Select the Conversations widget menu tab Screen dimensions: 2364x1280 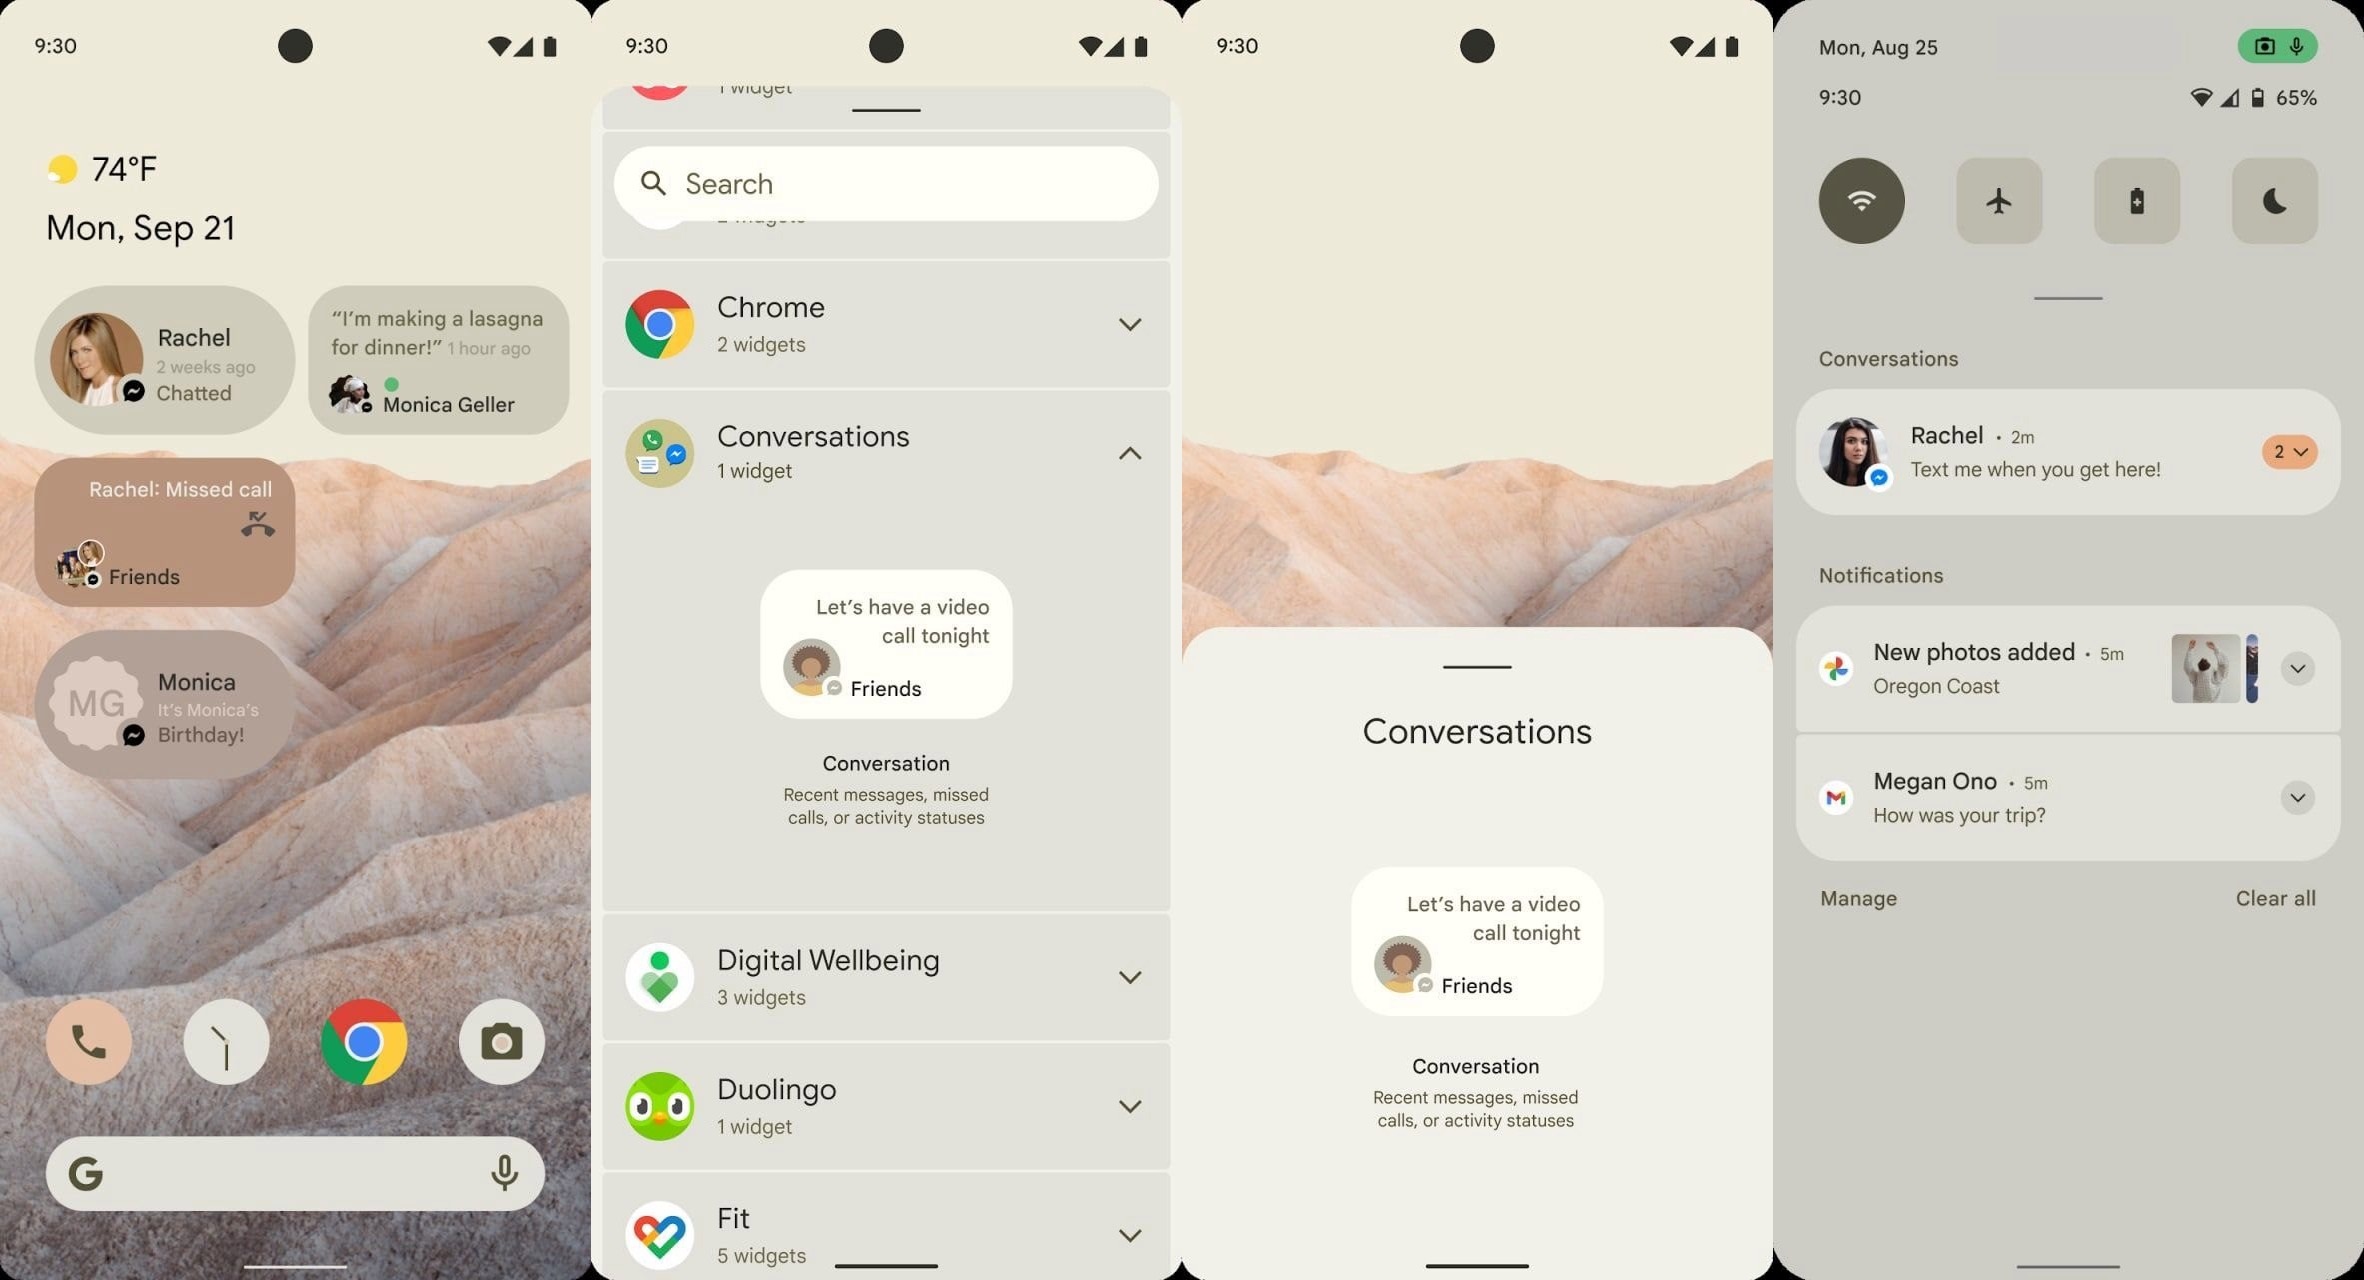(886, 451)
